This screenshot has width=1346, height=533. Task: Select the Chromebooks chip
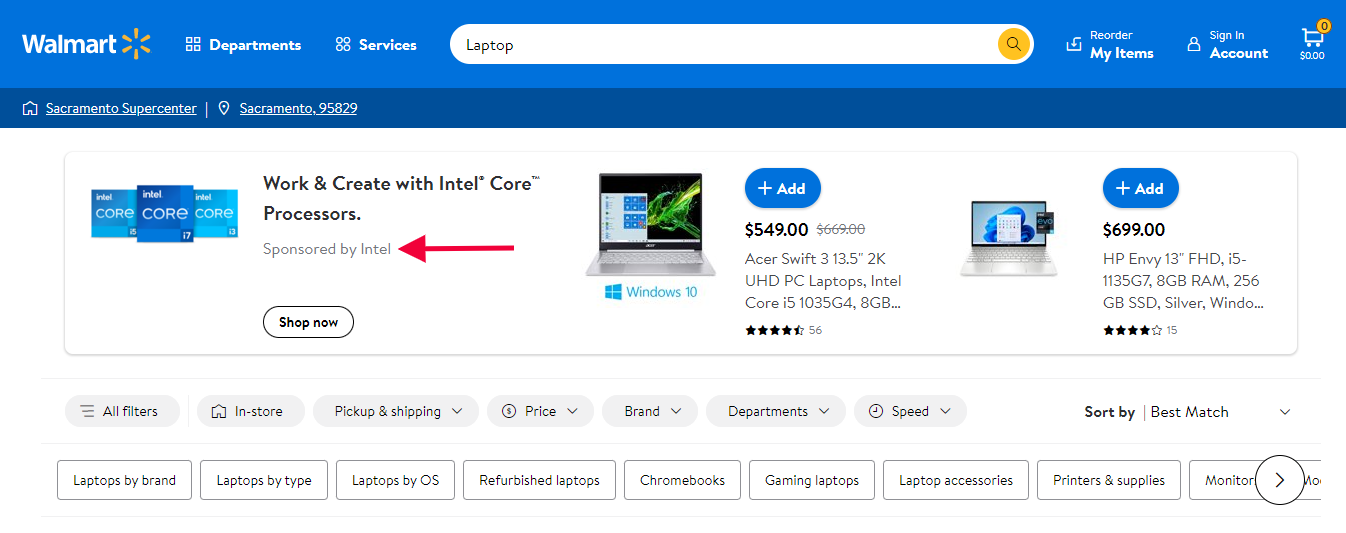(682, 480)
